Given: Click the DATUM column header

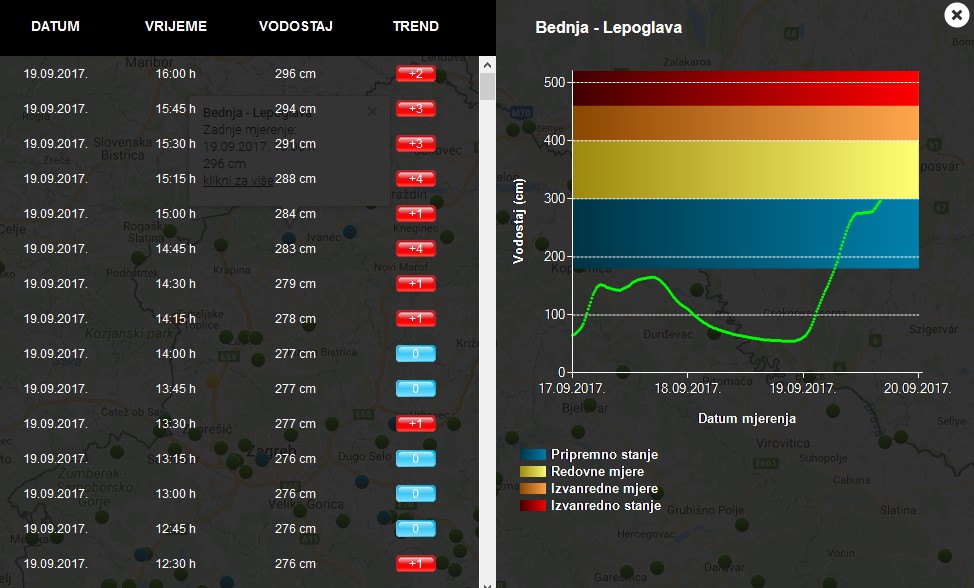Looking at the screenshot, I should coord(55,26).
